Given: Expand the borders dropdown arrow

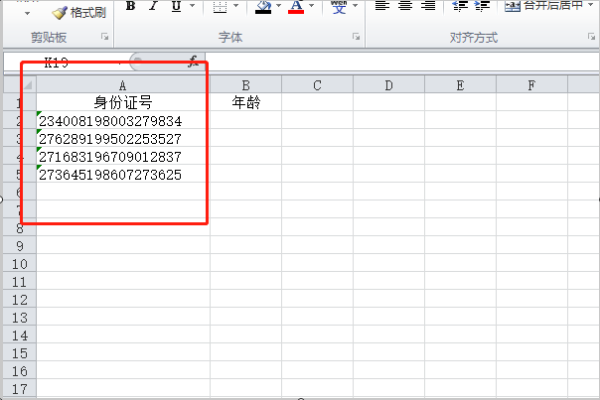Looking at the screenshot, I should coord(236,6).
